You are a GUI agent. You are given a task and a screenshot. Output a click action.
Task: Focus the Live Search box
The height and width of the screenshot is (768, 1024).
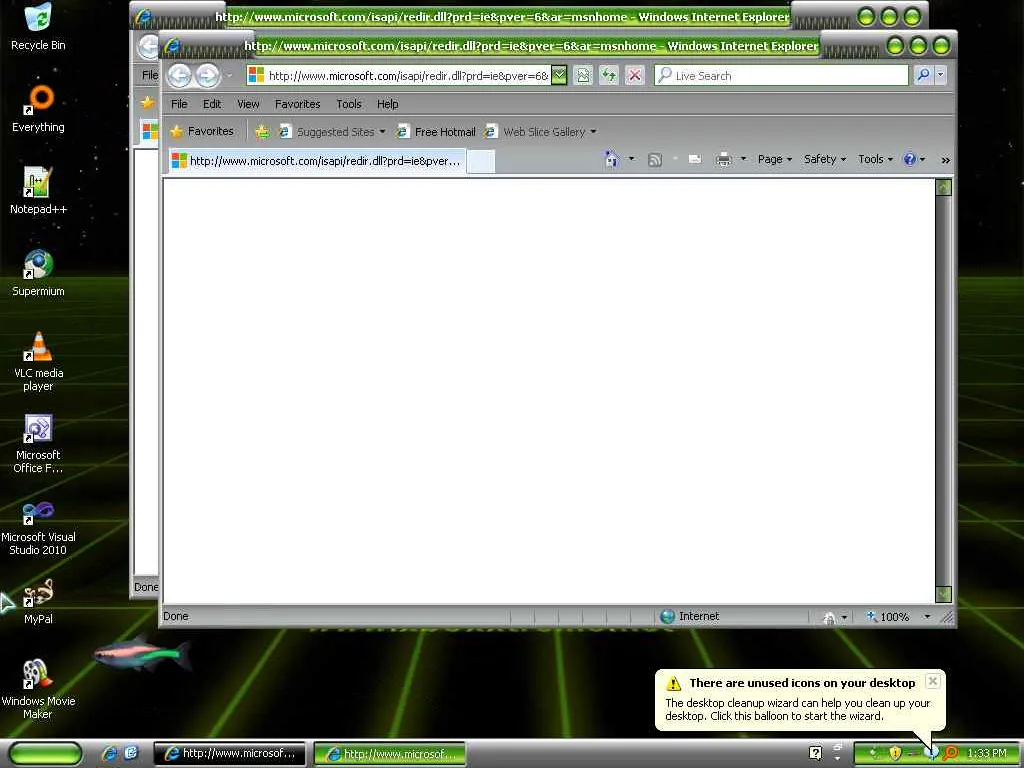click(782, 76)
